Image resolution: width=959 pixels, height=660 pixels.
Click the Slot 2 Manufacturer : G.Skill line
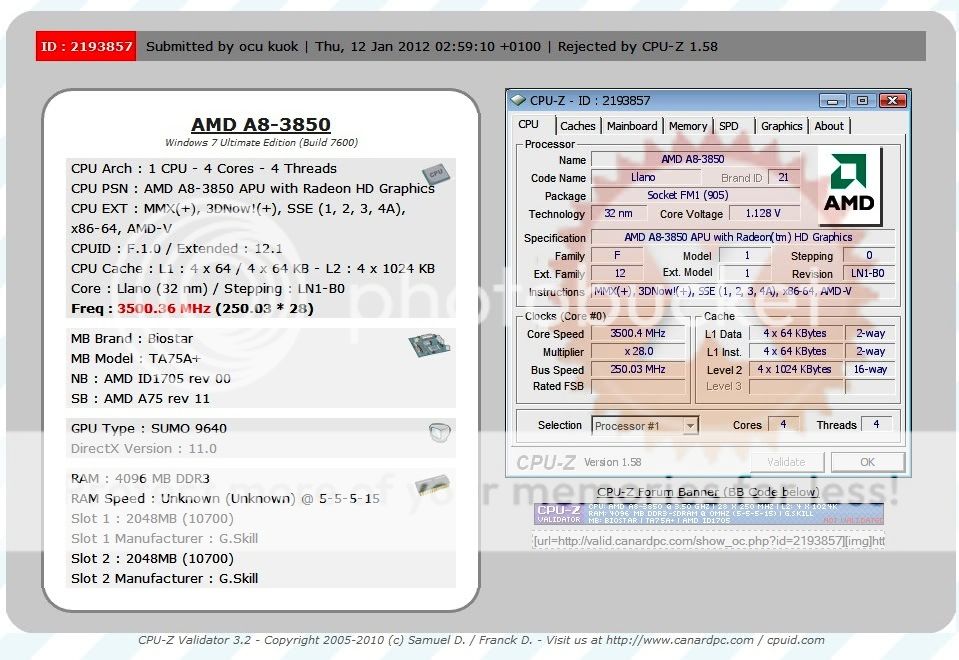pyautogui.click(x=165, y=578)
